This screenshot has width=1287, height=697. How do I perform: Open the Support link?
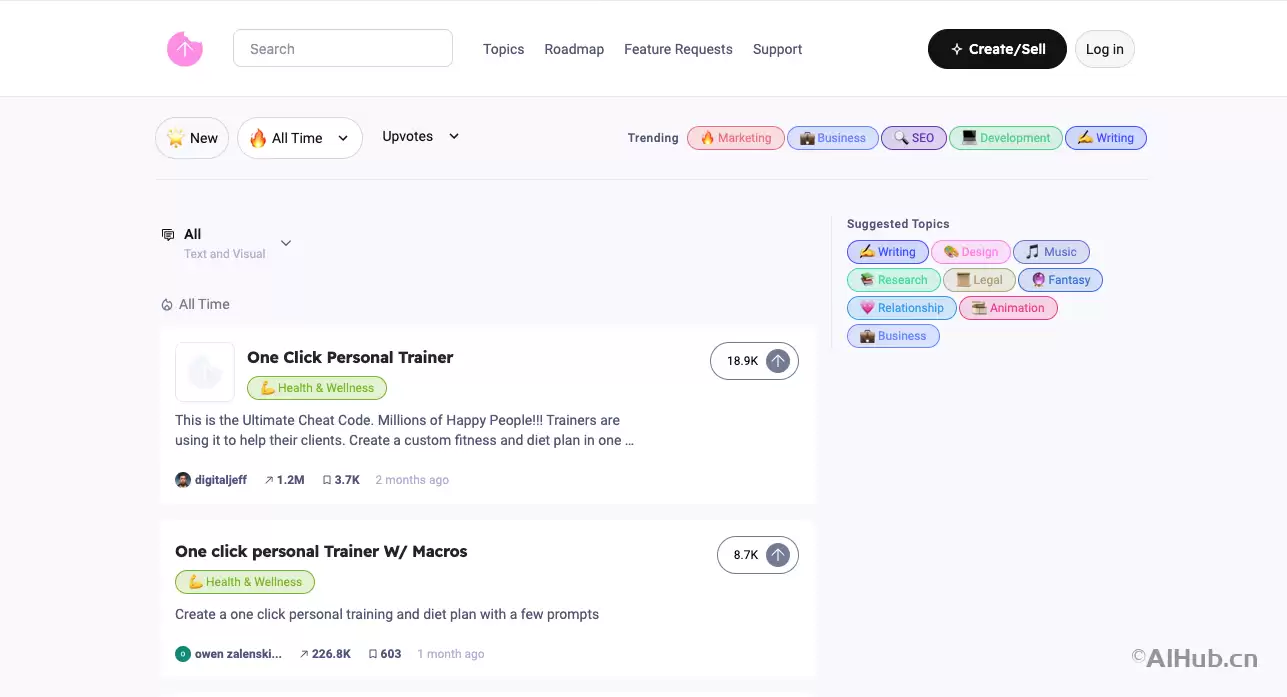(x=777, y=49)
